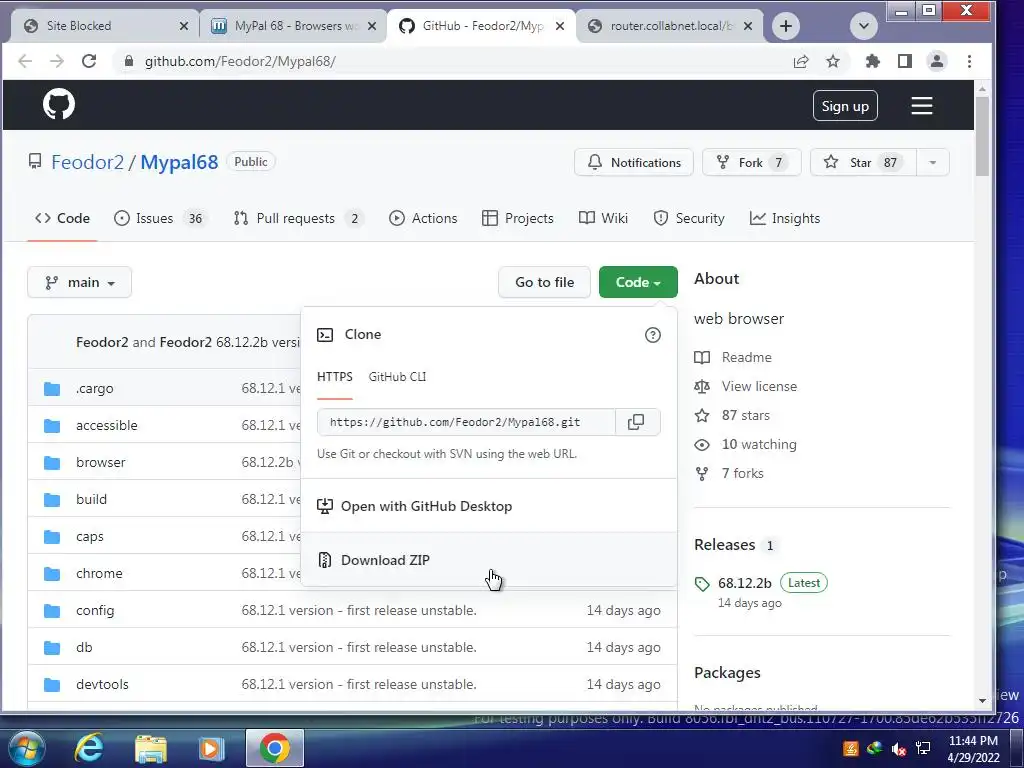This screenshot has width=1024, height=768.
Task: Click the browser forward arrow
Action: 57,61
